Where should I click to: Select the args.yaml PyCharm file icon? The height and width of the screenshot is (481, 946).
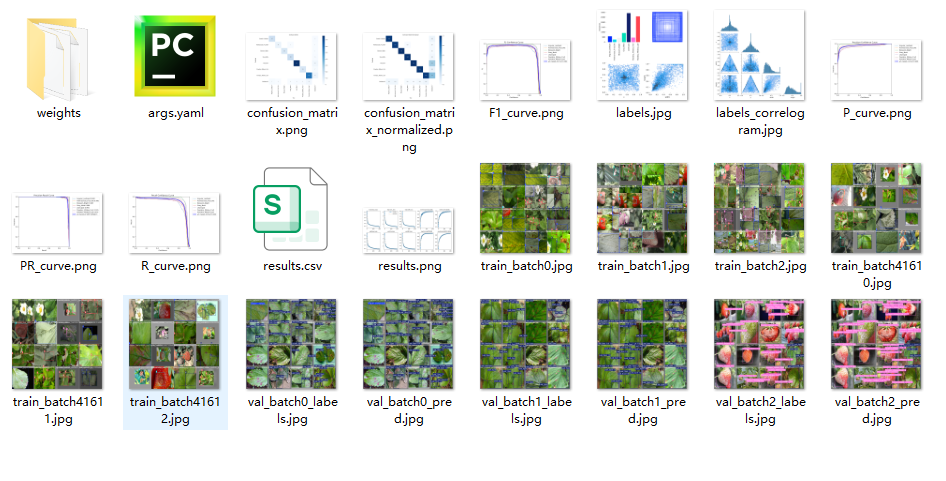tap(175, 56)
